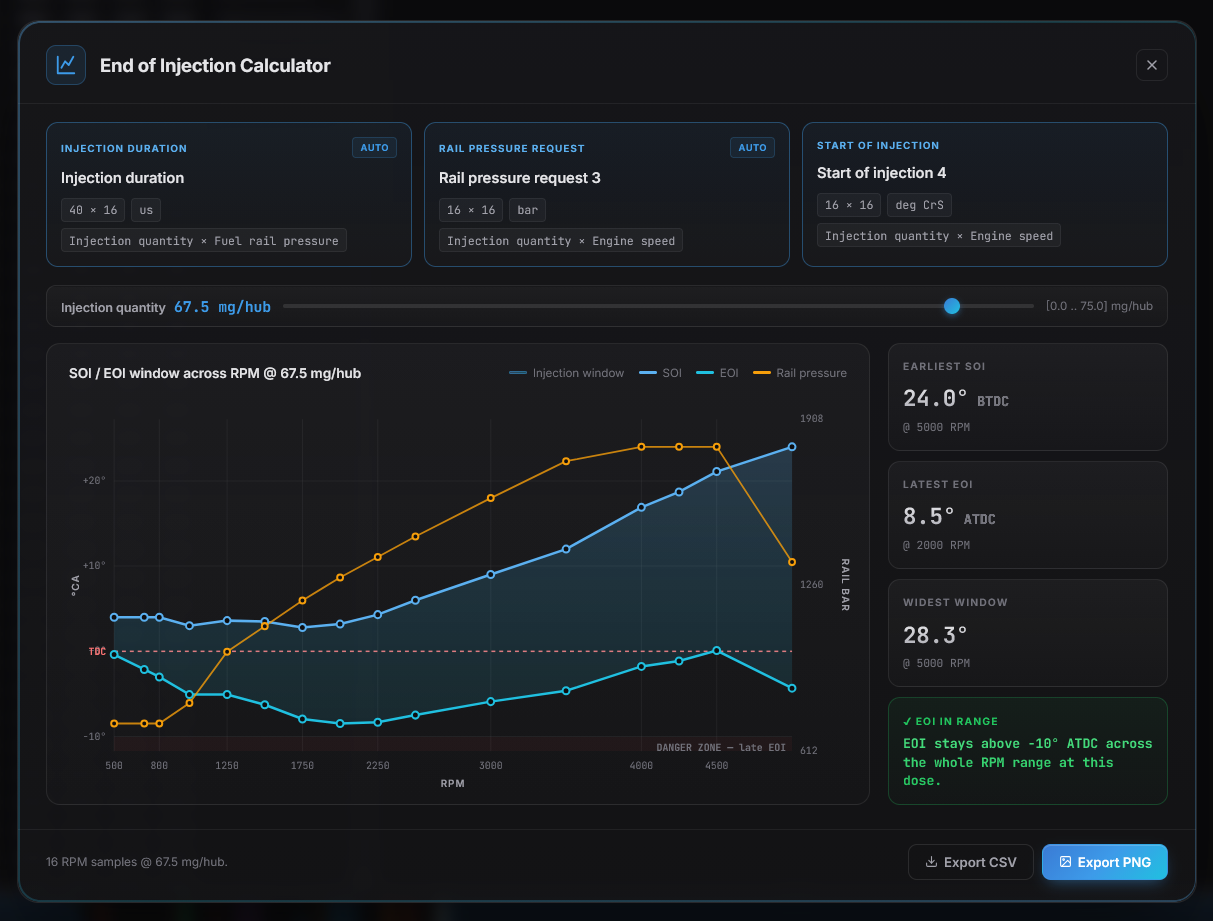The image size is (1213, 921).
Task: Click the red TDC axis label
Action: pyautogui.click(x=97, y=651)
